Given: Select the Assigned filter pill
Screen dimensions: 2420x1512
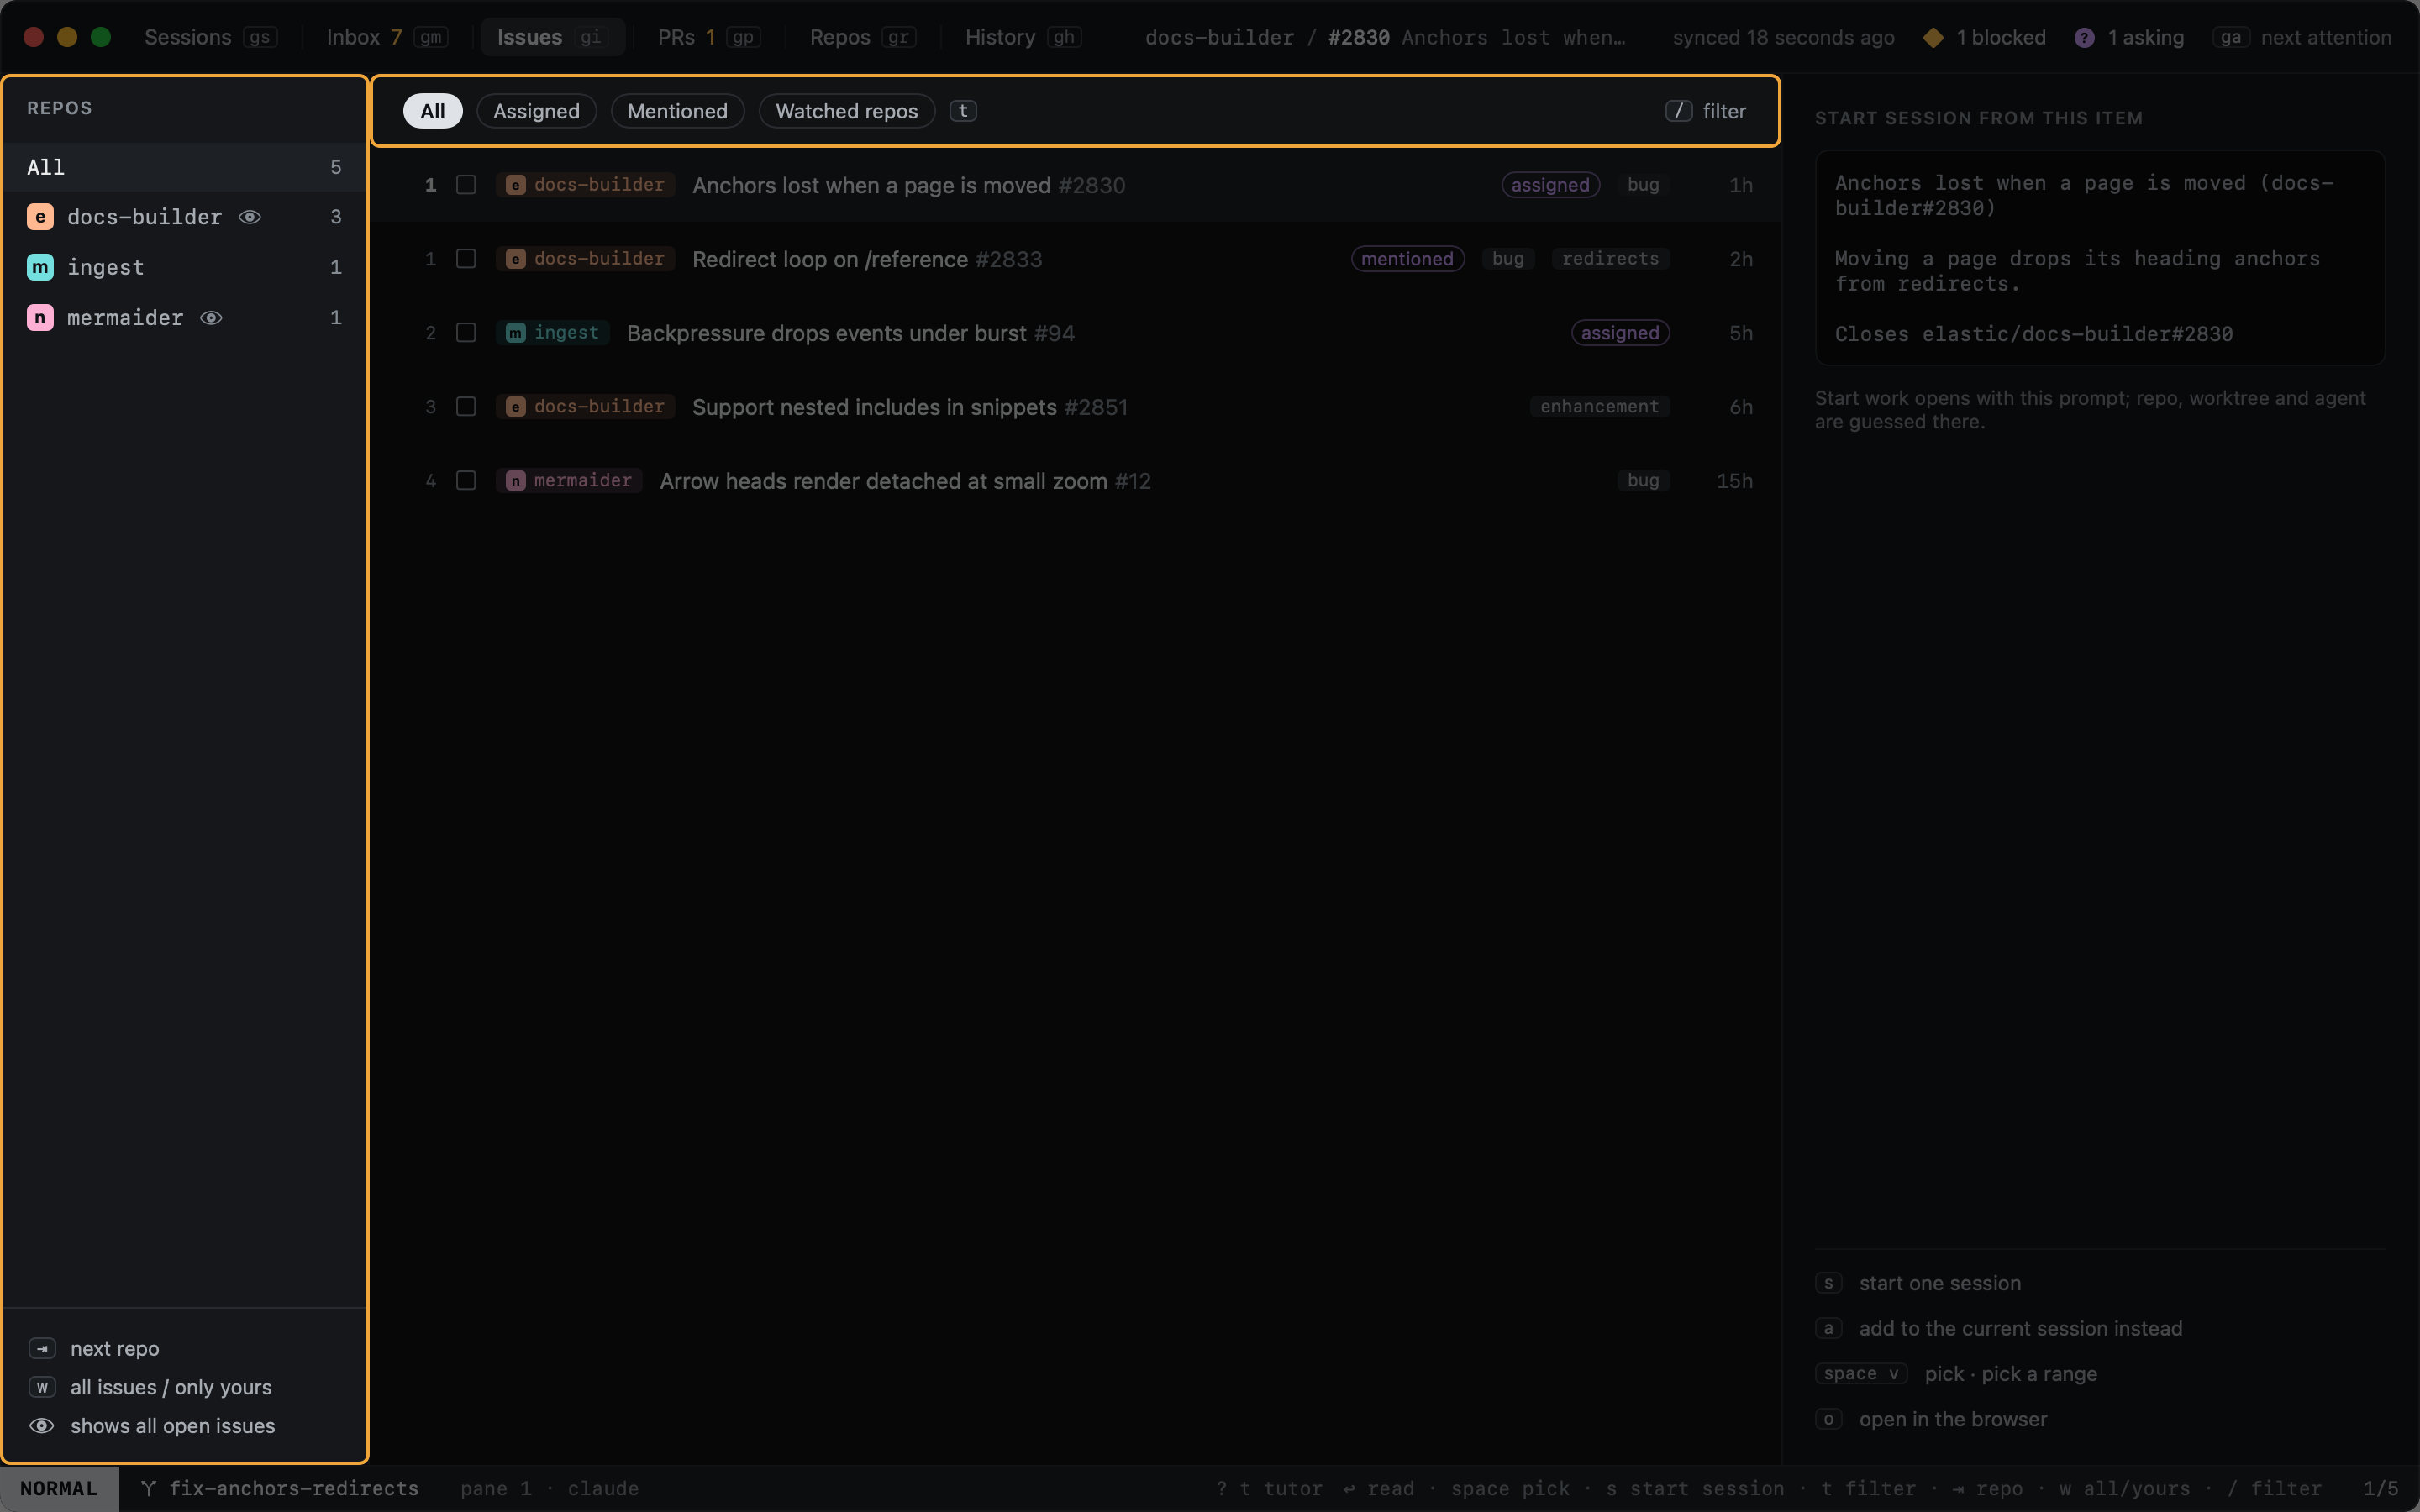Looking at the screenshot, I should pyautogui.click(x=536, y=111).
